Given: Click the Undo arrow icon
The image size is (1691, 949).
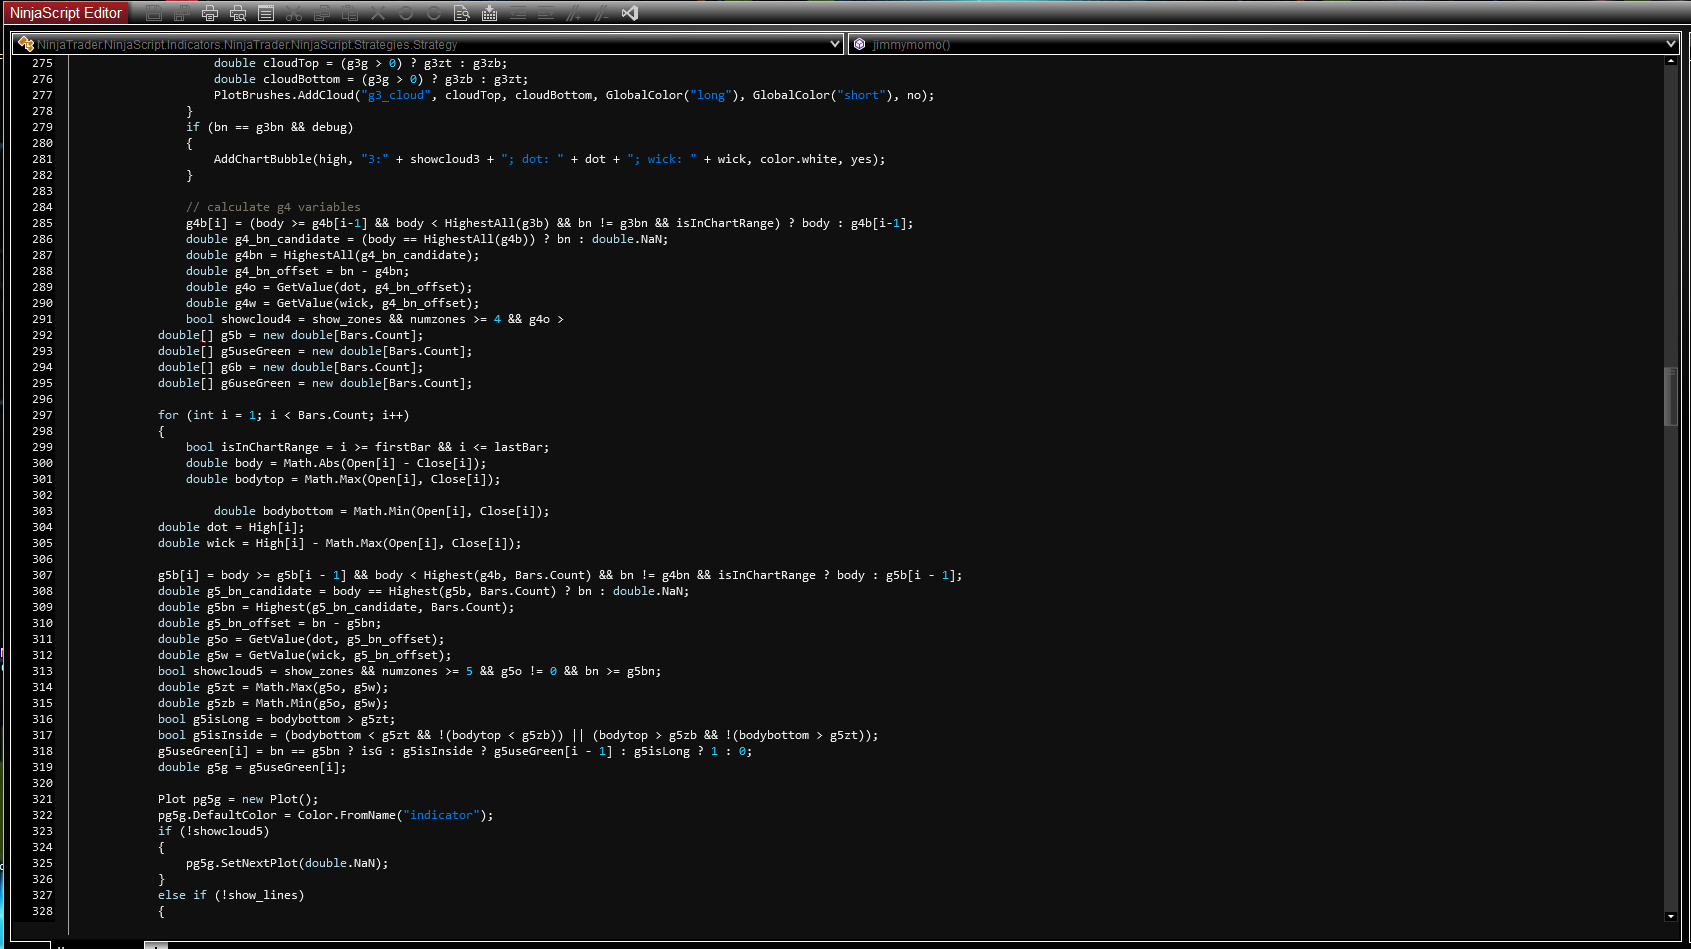Looking at the screenshot, I should (406, 13).
